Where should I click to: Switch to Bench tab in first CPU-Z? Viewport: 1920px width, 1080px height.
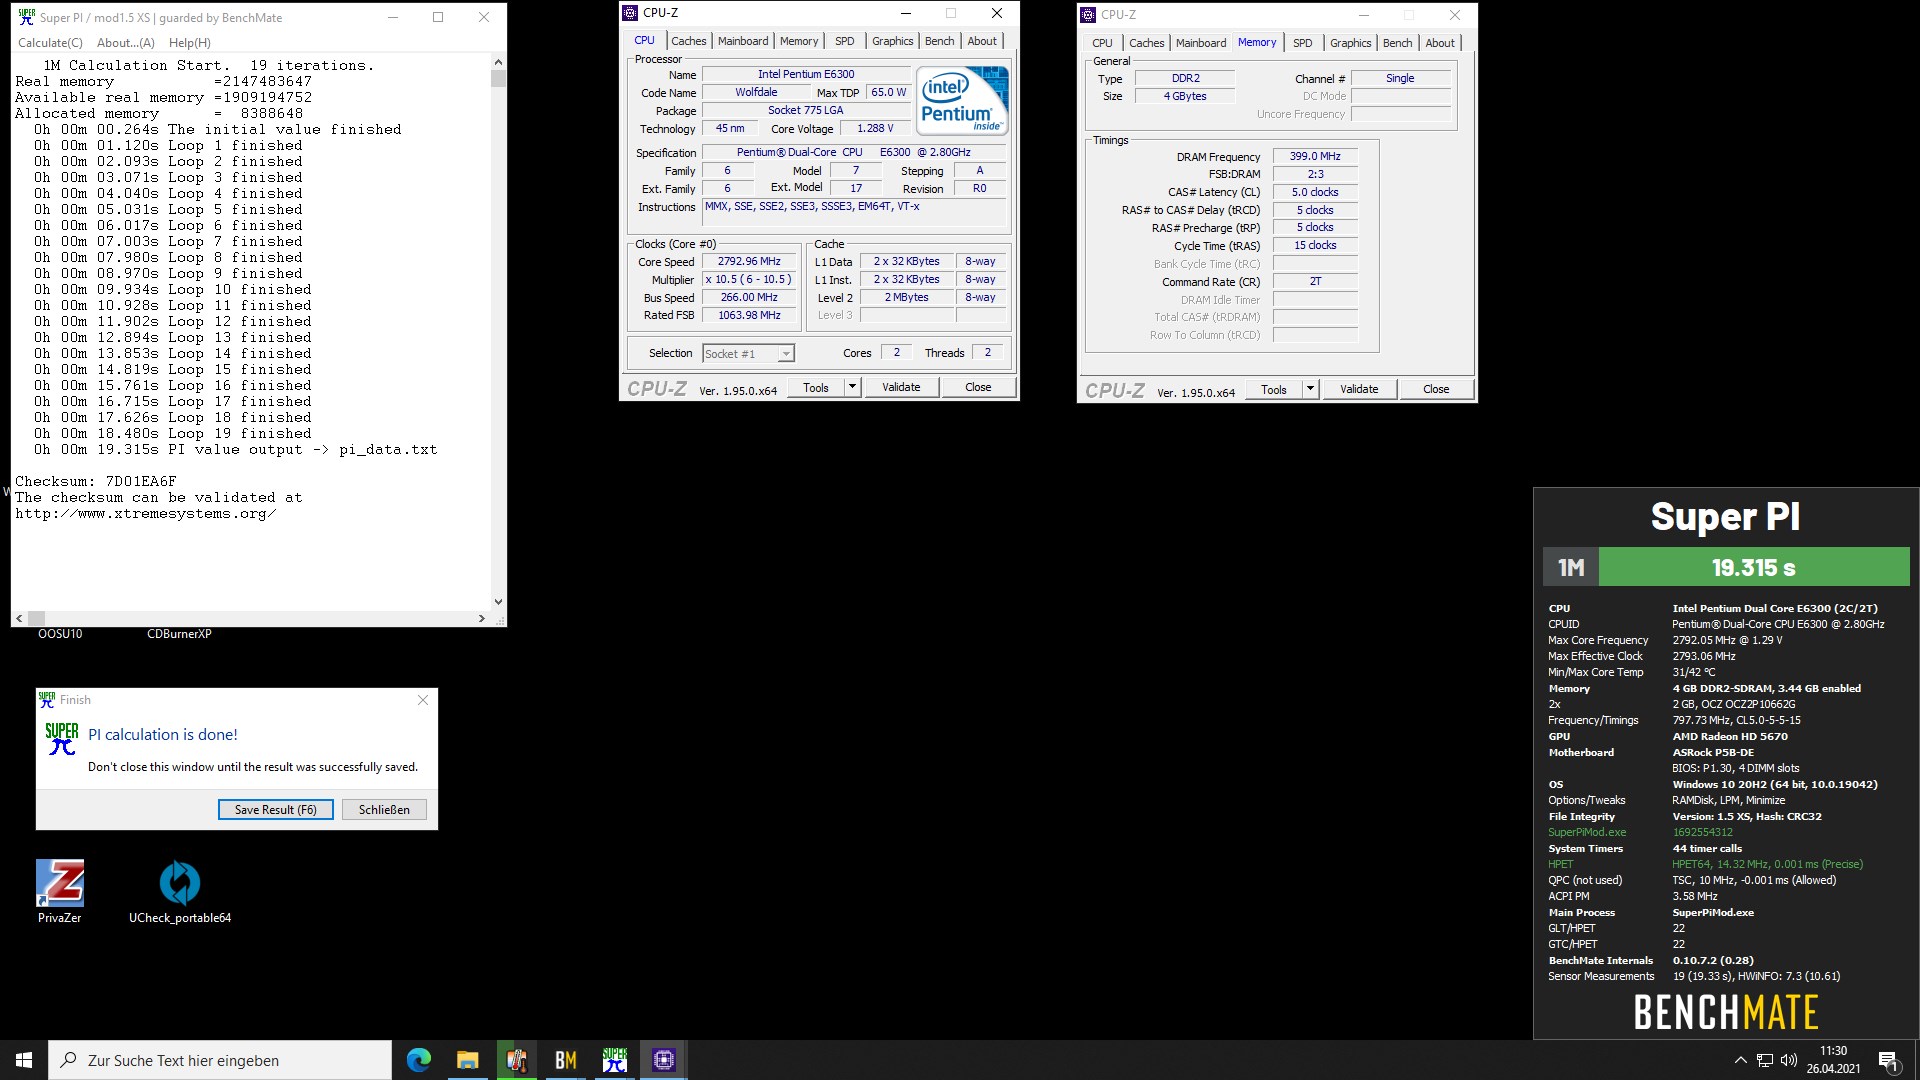point(939,41)
